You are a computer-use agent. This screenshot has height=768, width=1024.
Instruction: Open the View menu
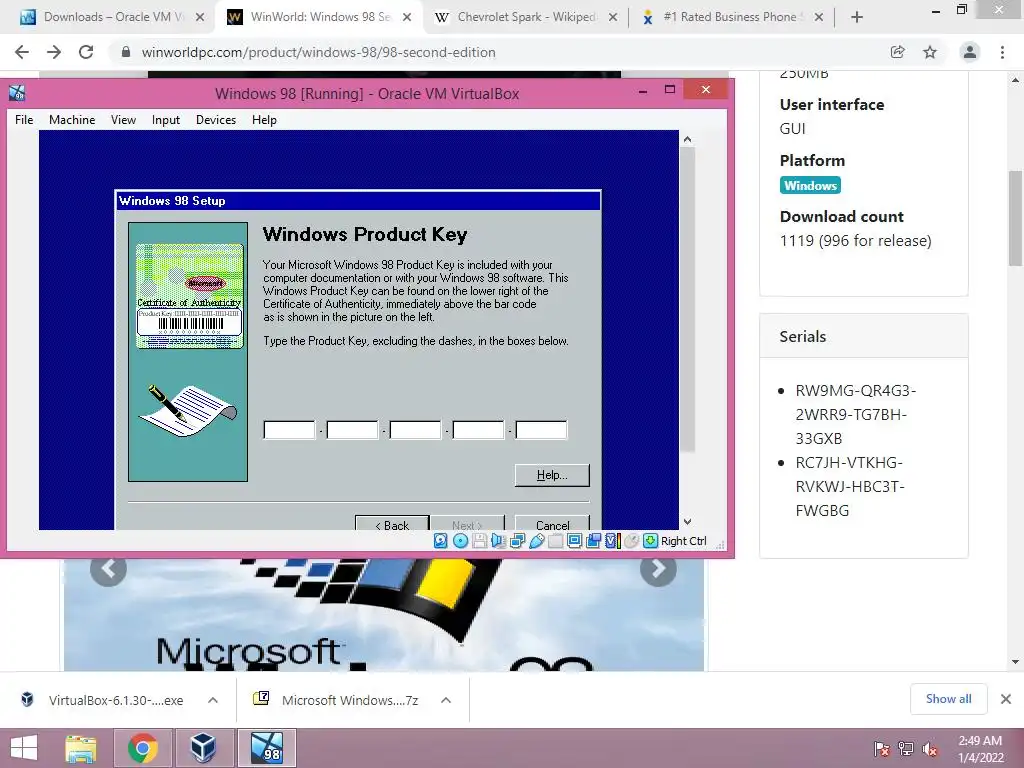point(123,120)
